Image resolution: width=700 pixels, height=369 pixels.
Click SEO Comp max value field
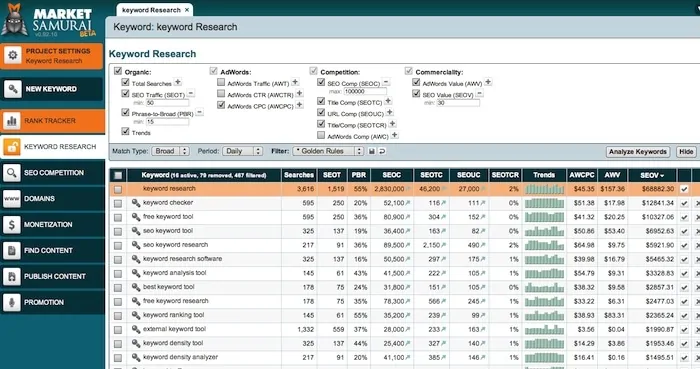pyautogui.click(x=365, y=91)
